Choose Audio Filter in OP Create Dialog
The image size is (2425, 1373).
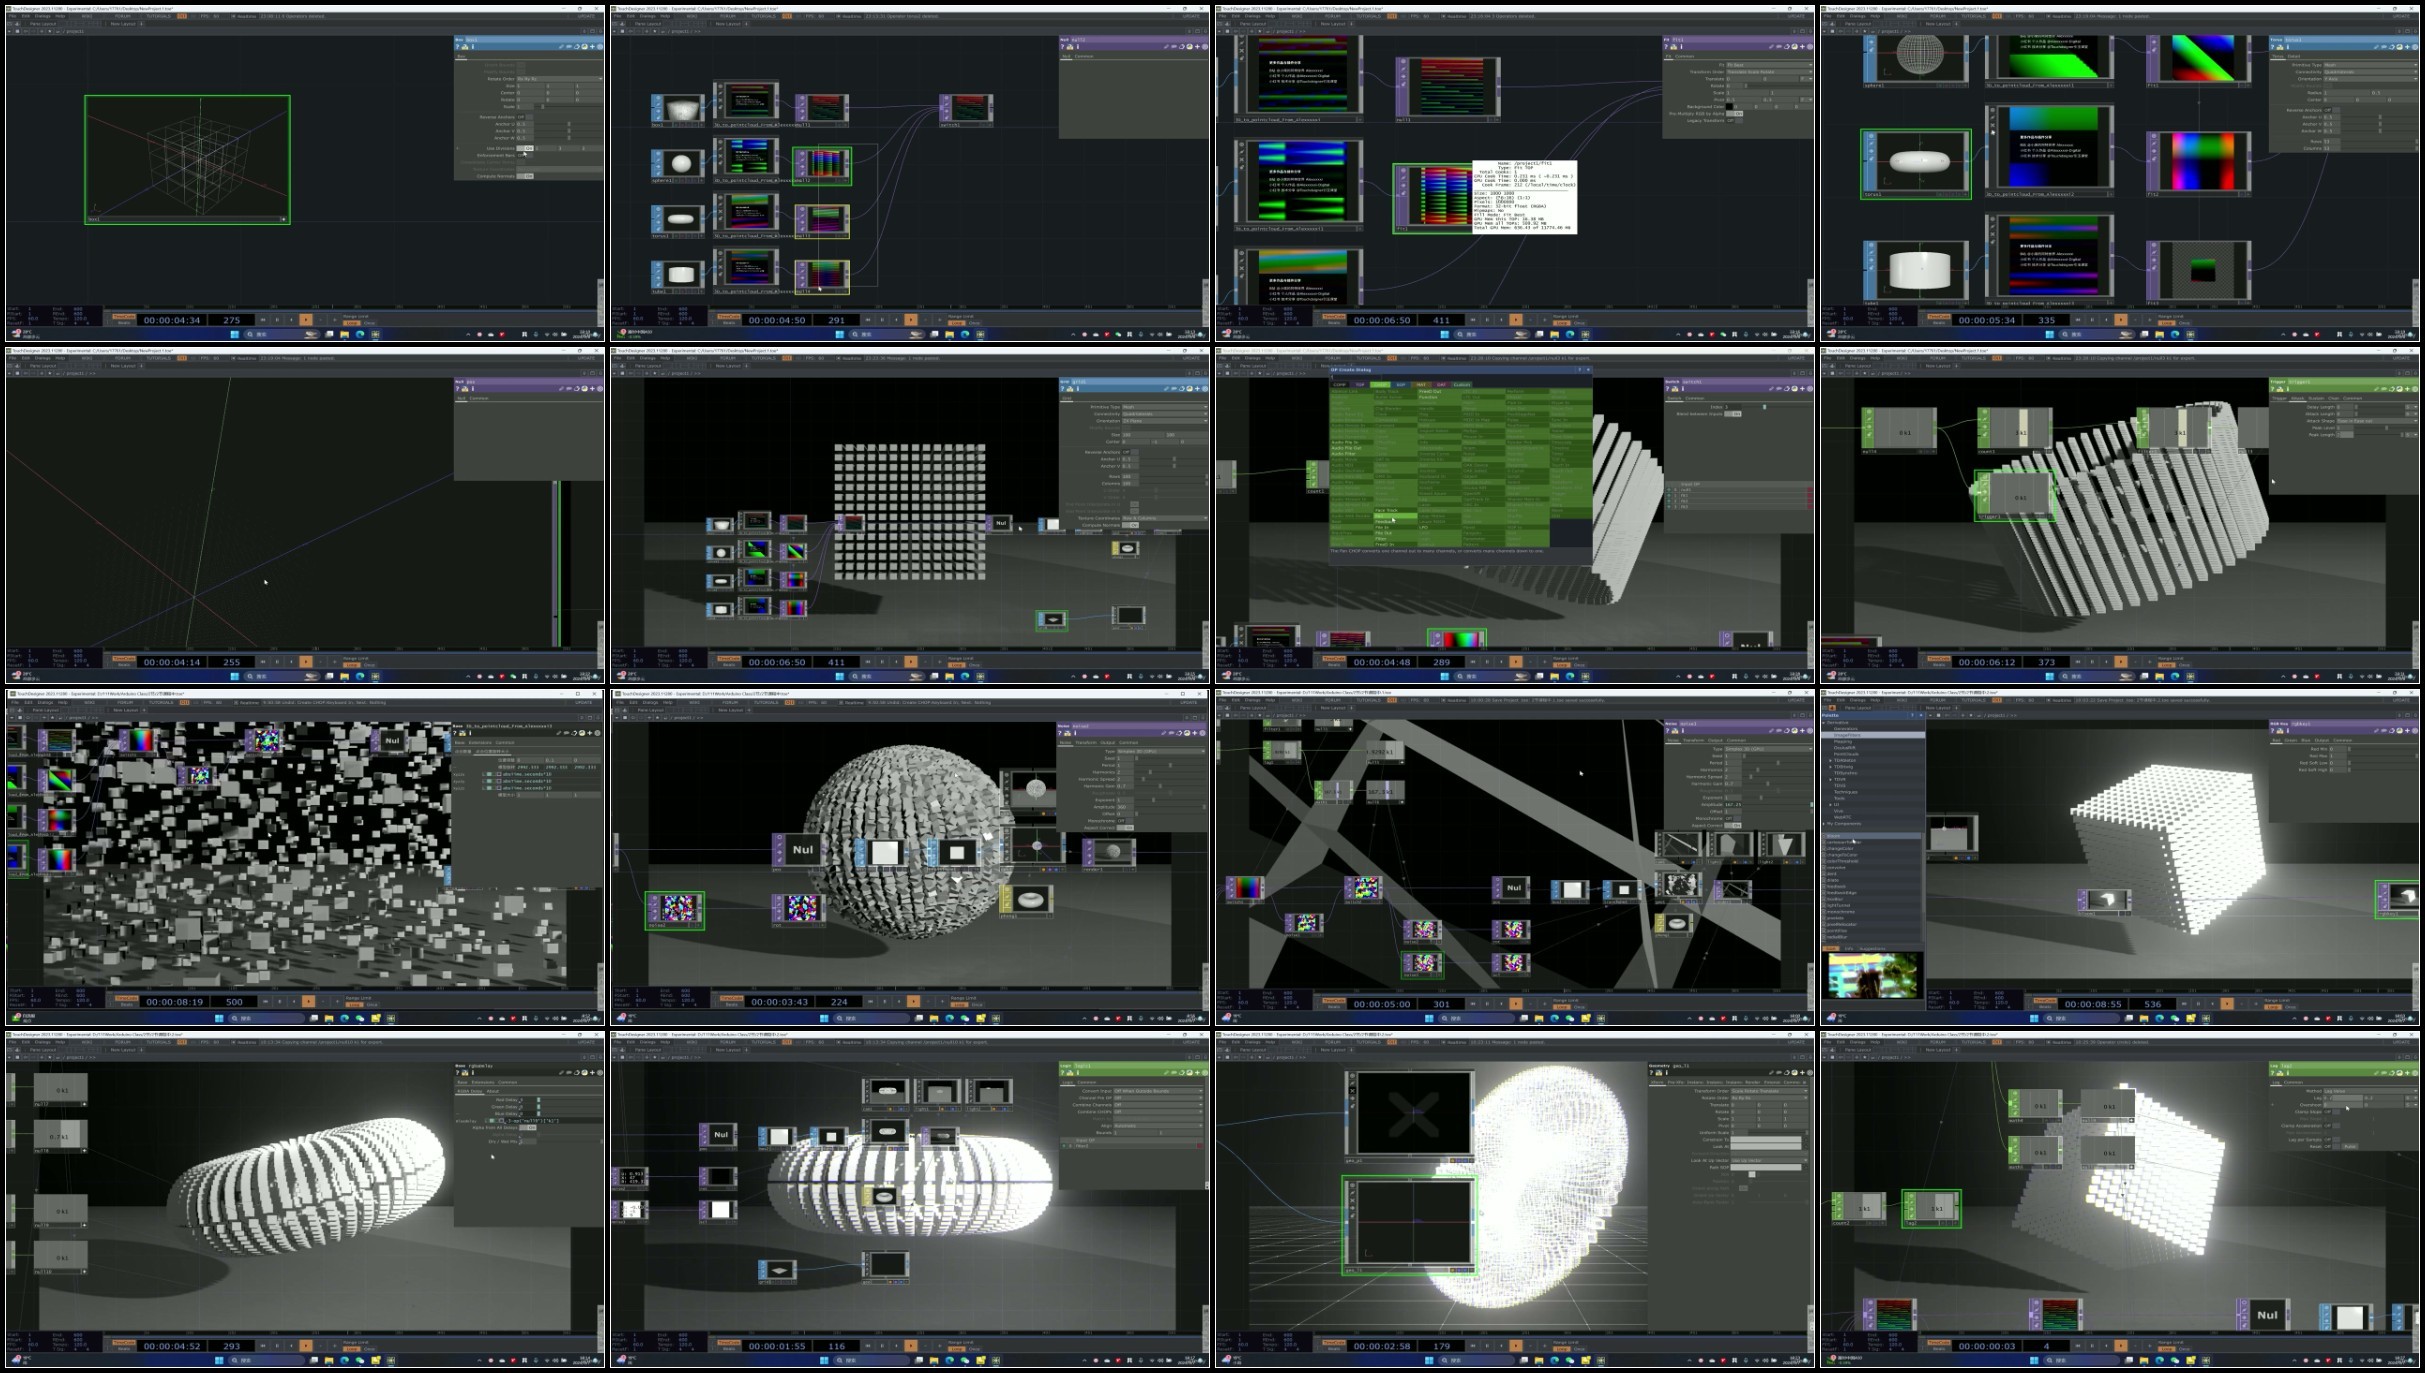[1343, 454]
